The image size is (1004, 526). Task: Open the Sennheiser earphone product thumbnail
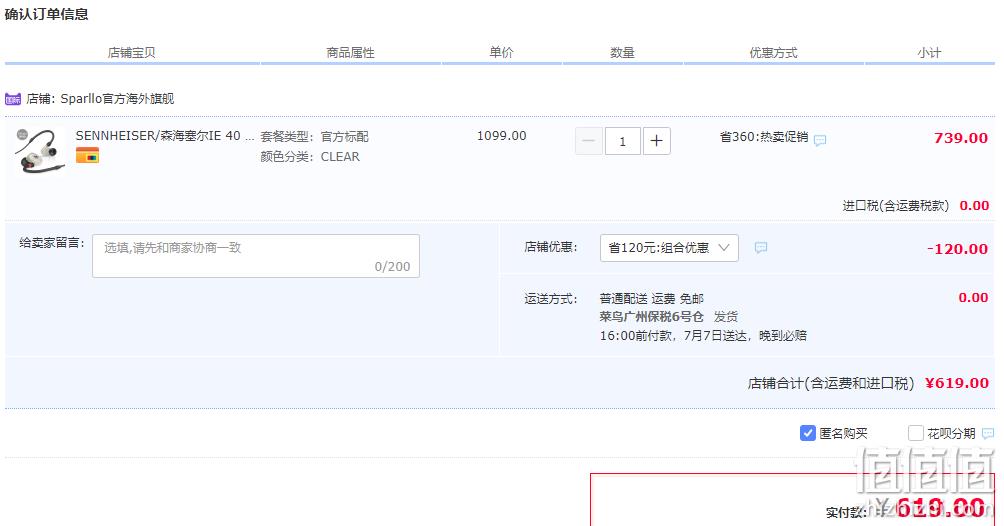pos(40,151)
